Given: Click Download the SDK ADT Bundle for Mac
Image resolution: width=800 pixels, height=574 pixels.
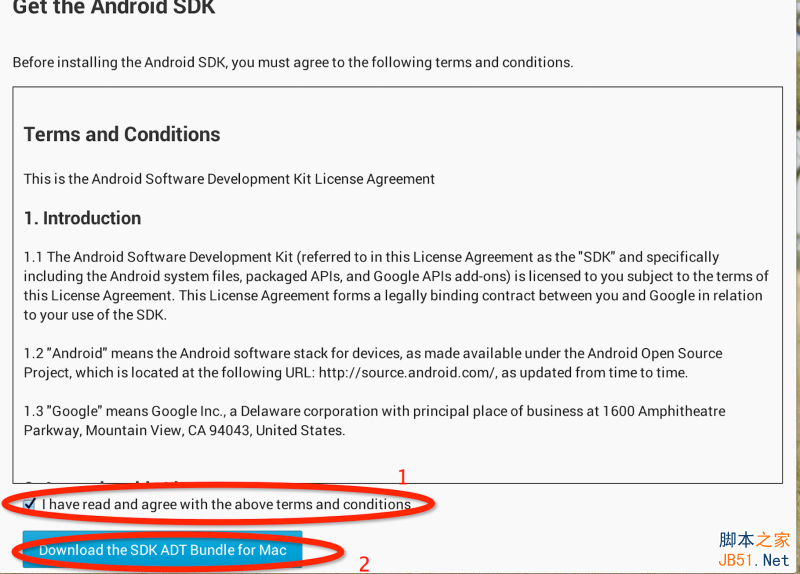Looking at the screenshot, I should pos(162,550).
